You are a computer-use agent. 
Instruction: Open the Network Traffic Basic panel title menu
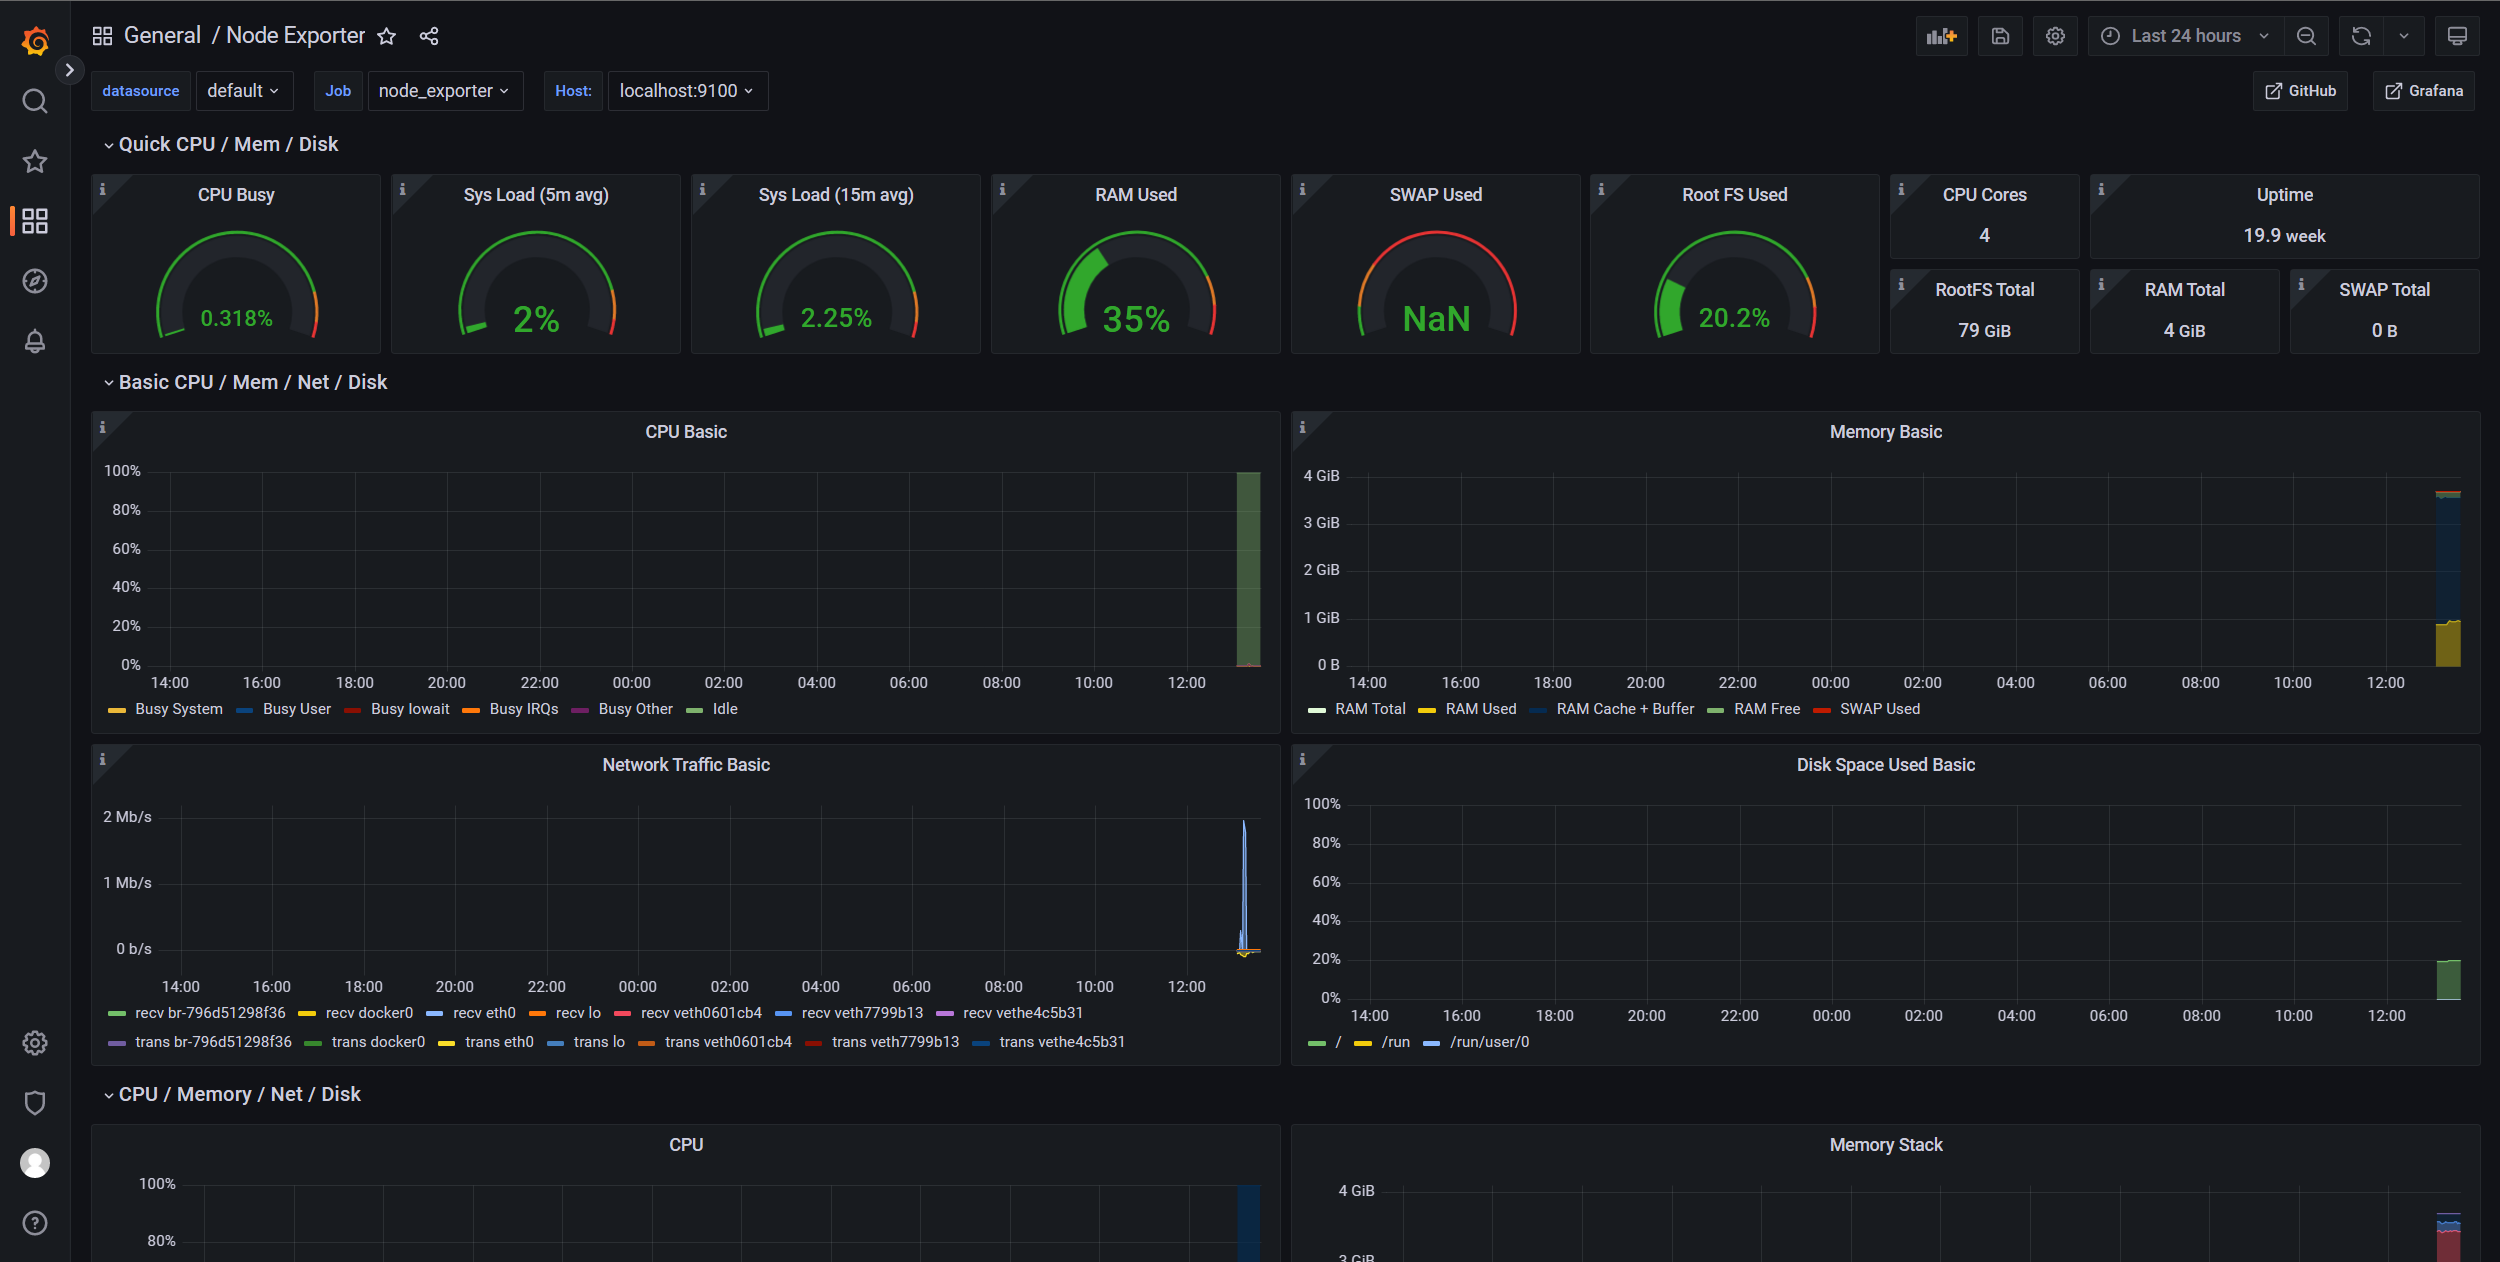pos(686,765)
